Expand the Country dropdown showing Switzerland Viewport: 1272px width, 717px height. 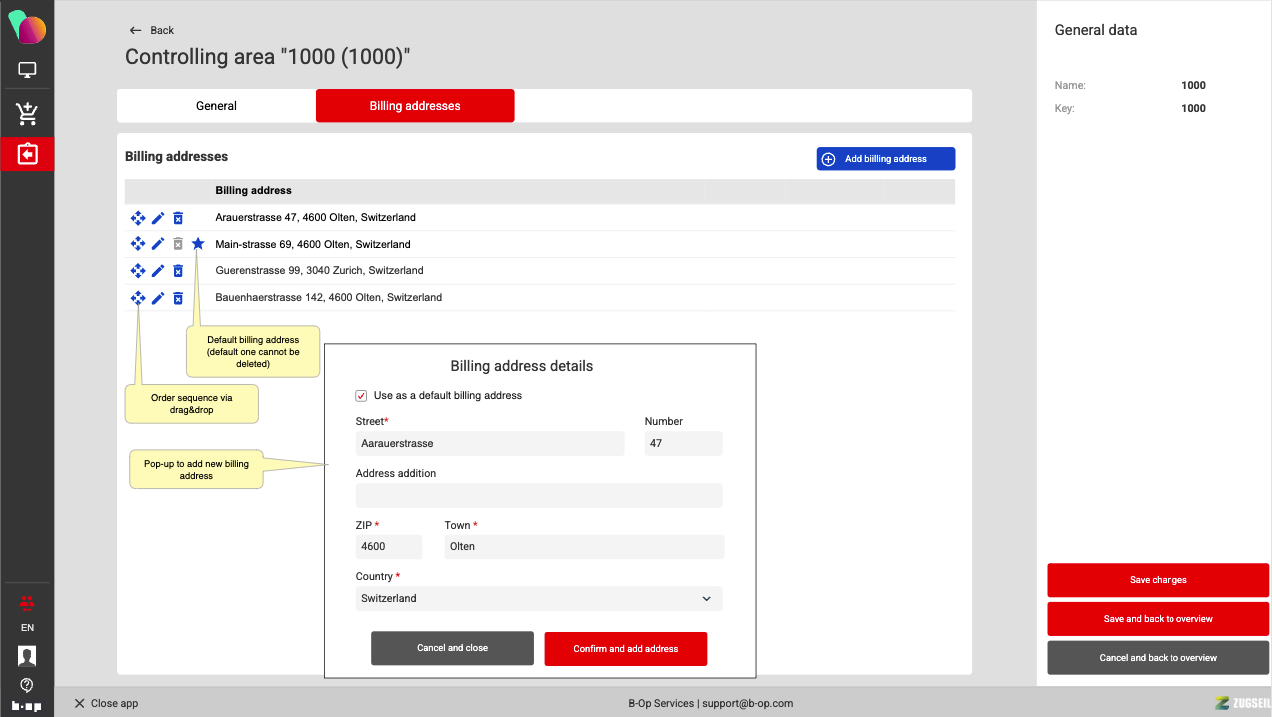pyautogui.click(x=539, y=599)
